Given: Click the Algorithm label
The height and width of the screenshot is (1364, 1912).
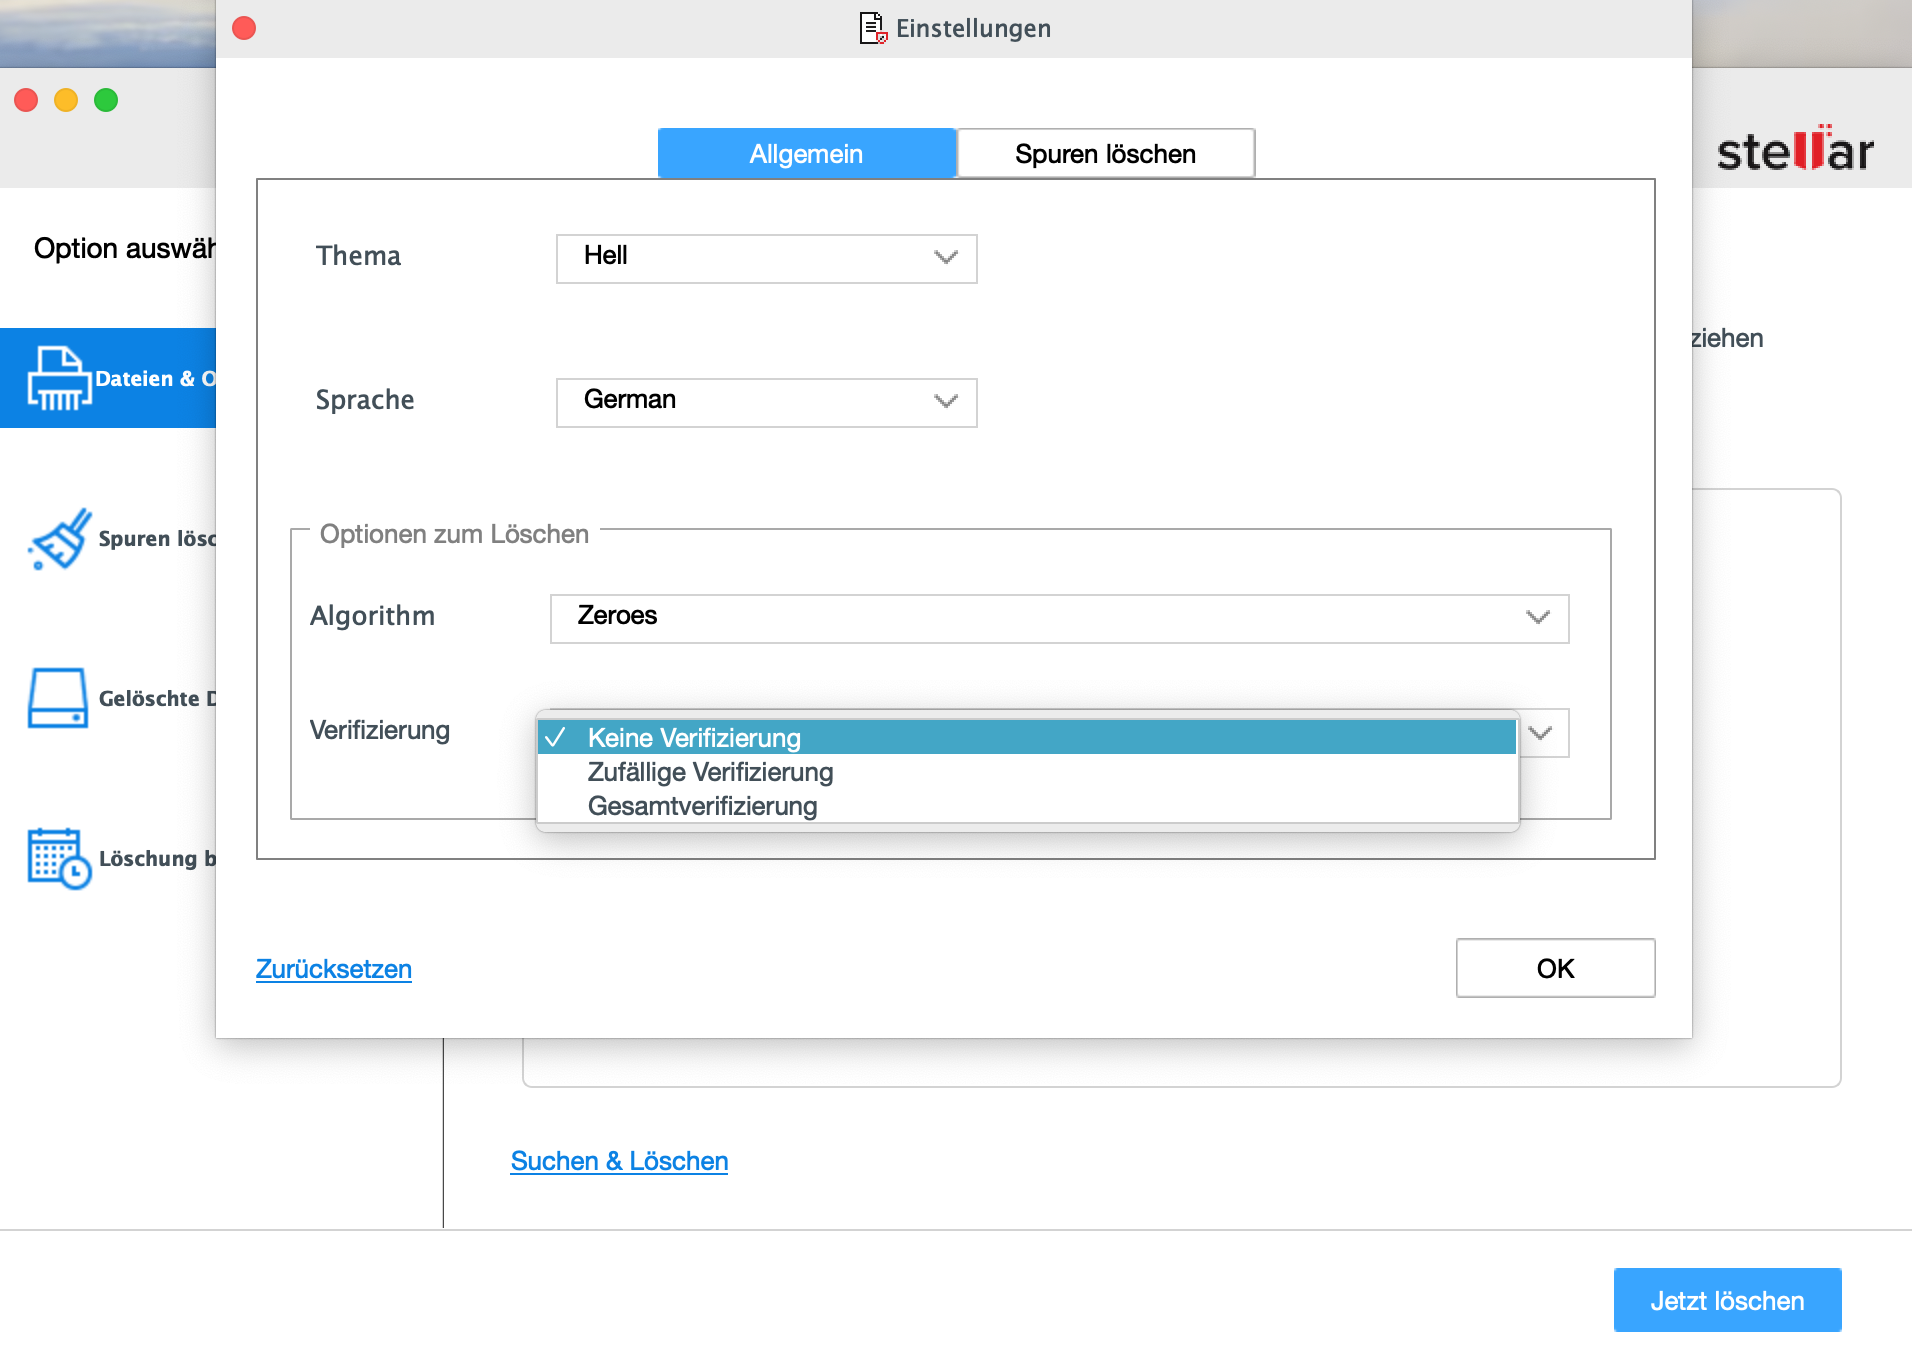Looking at the screenshot, I should pos(372,616).
